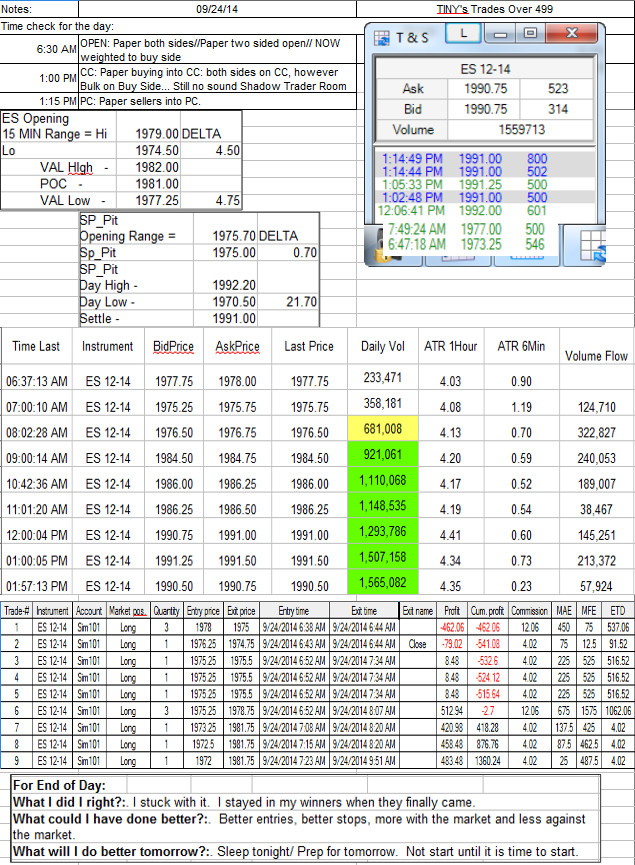The width and height of the screenshot is (635, 865).
Task: Click the L link button in T & S title bar
Action: tap(464, 34)
